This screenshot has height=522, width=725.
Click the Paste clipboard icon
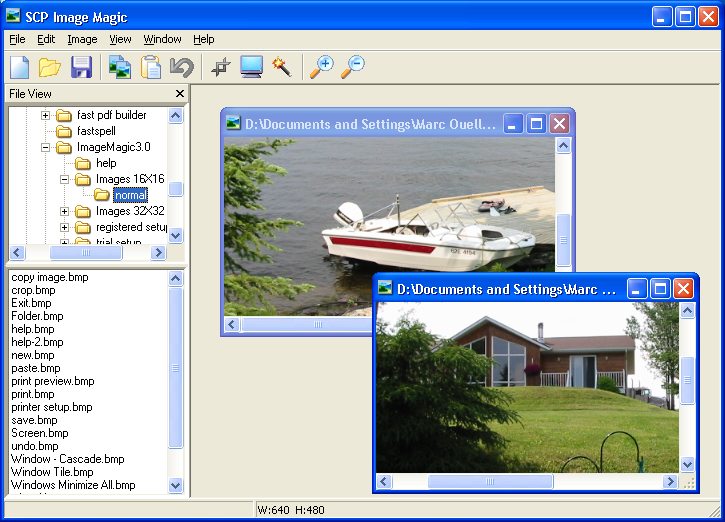pos(151,67)
